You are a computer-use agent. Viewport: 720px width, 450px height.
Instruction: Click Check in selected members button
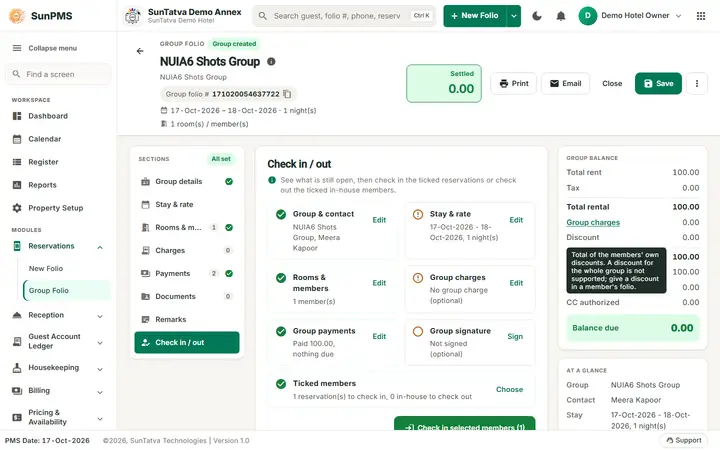point(465,423)
